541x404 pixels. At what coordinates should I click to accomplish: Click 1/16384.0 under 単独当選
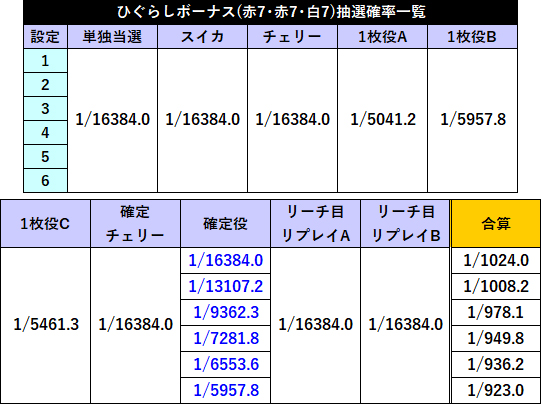click(x=112, y=120)
